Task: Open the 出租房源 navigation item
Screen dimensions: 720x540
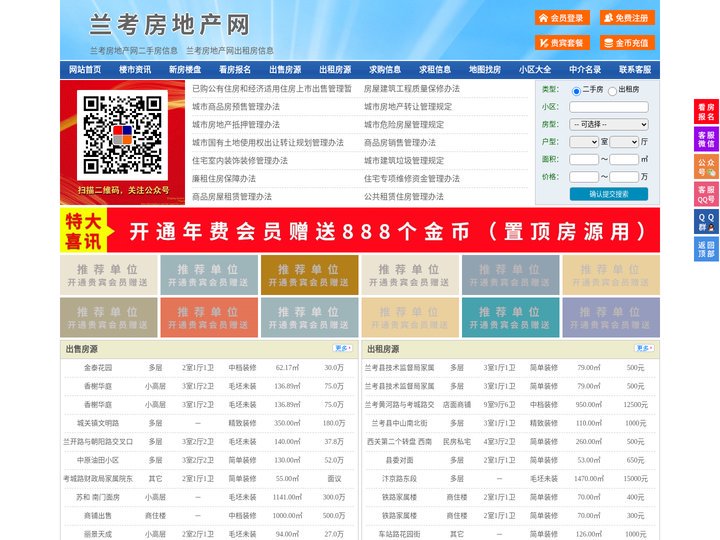Action: click(x=335, y=70)
